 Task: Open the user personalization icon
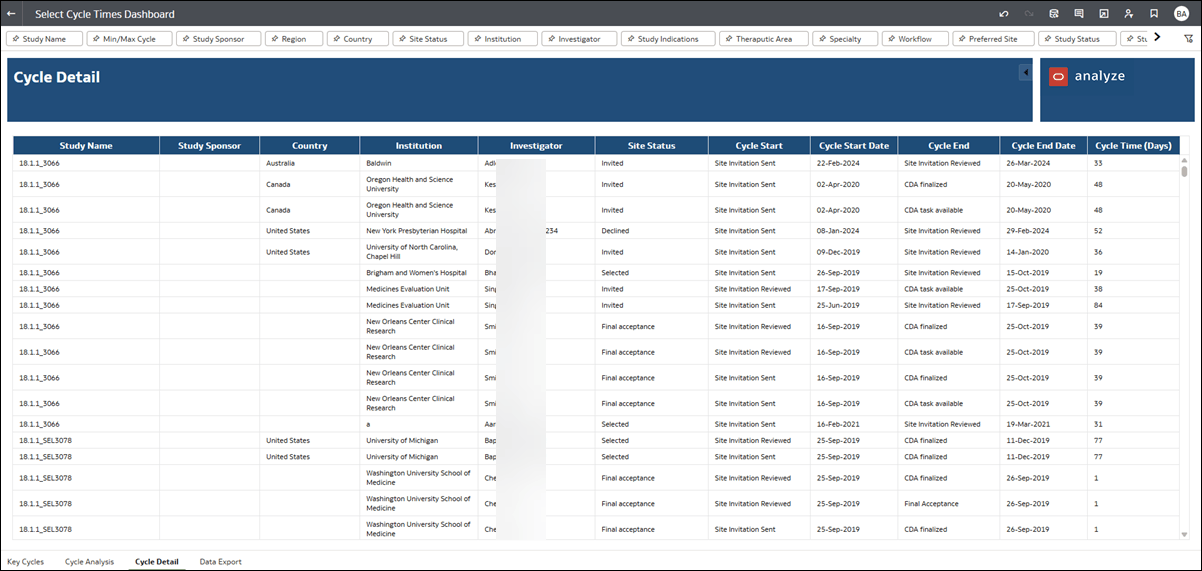[1129, 14]
